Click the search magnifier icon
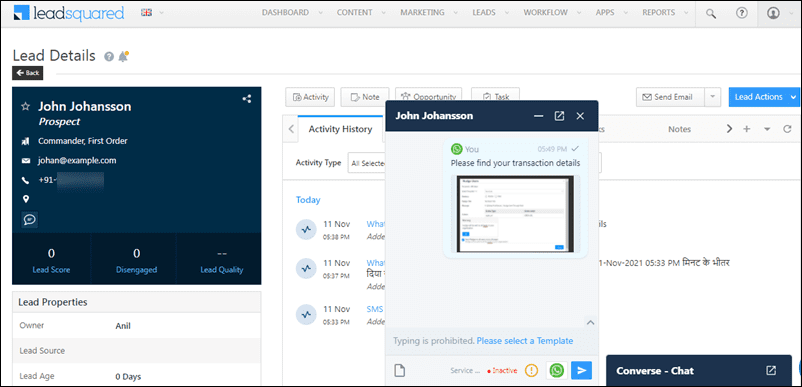802x387 pixels. tap(710, 13)
